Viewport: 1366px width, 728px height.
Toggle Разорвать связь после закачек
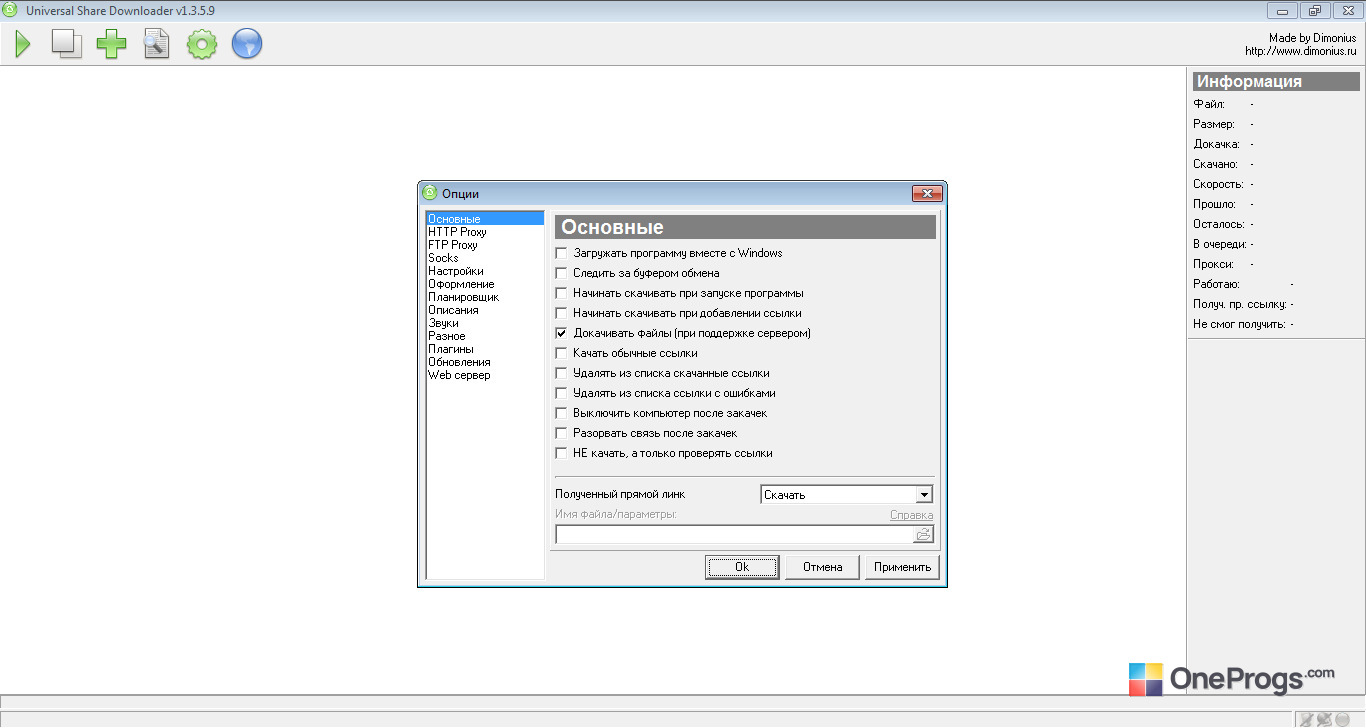[x=561, y=433]
